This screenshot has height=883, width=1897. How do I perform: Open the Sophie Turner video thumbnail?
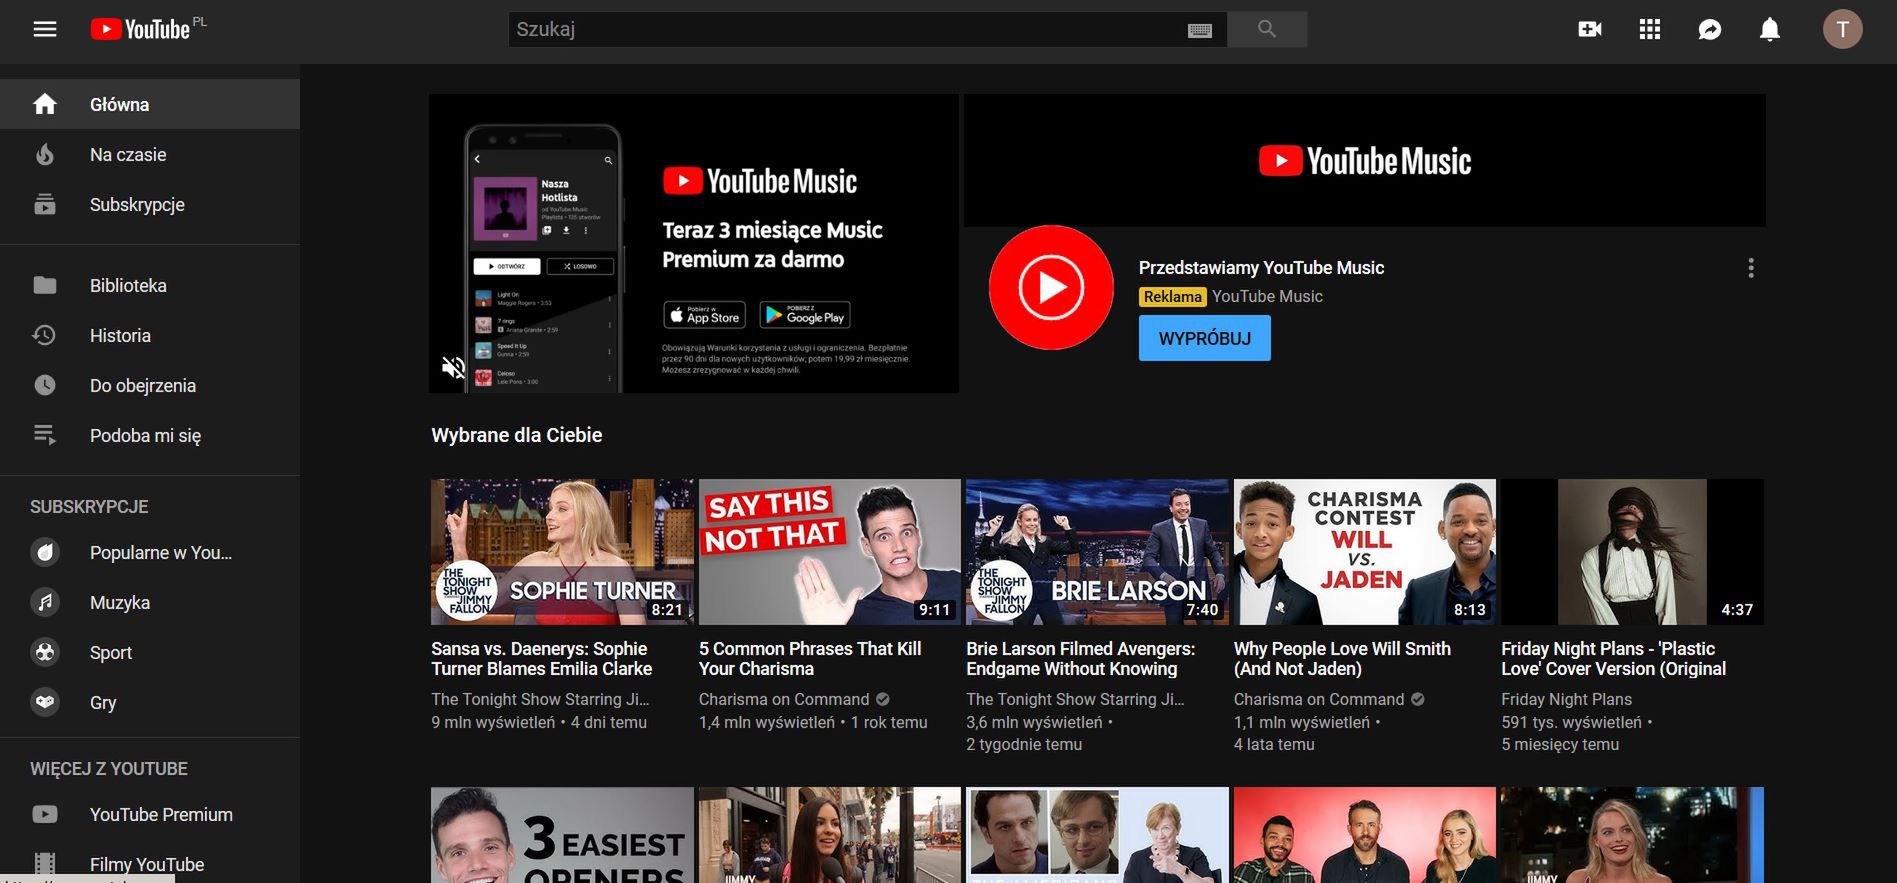click(x=562, y=552)
